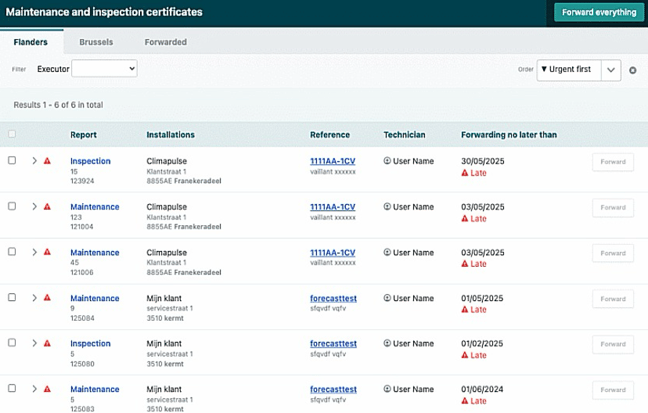The height and width of the screenshot is (413, 648).
Task: Click the warning icon beside Maintenance 121004
Action: point(47,207)
